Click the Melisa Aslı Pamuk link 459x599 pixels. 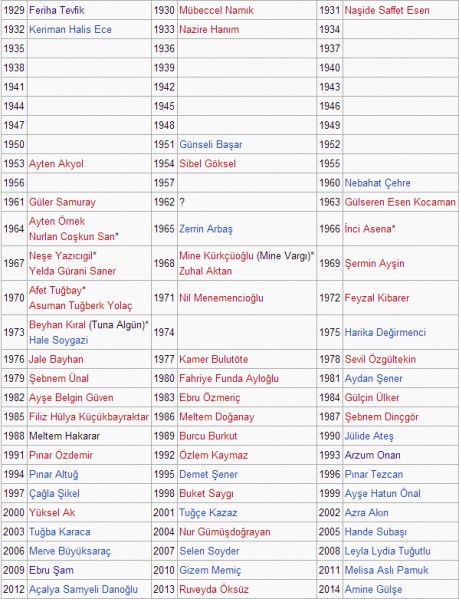click(386, 570)
